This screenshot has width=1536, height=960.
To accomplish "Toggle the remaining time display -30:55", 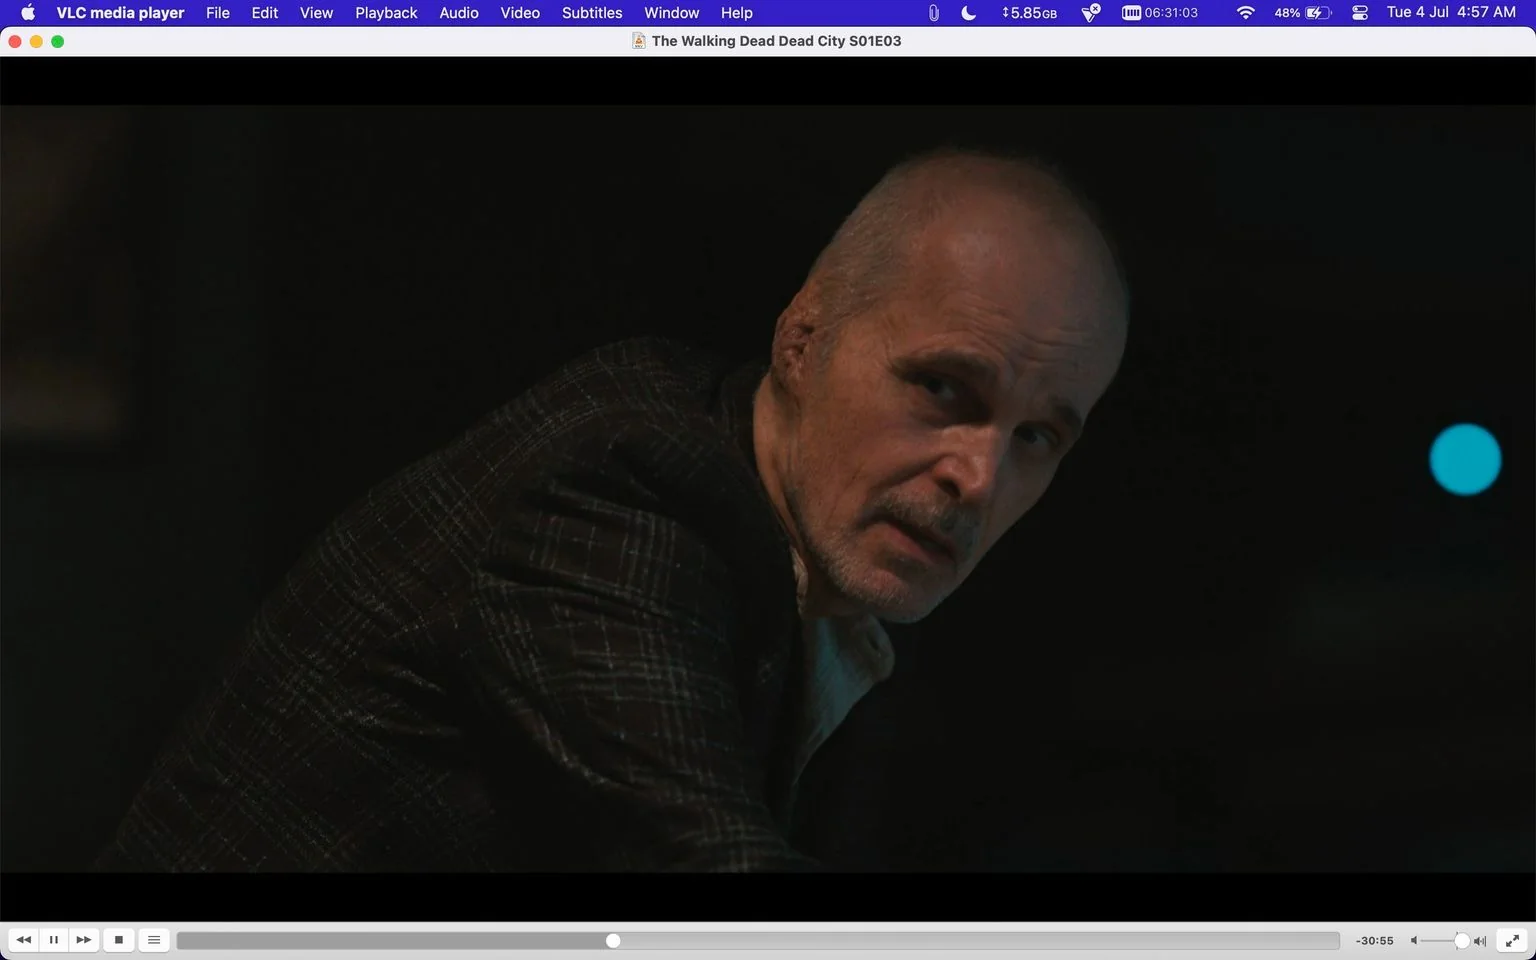I will (1374, 941).
